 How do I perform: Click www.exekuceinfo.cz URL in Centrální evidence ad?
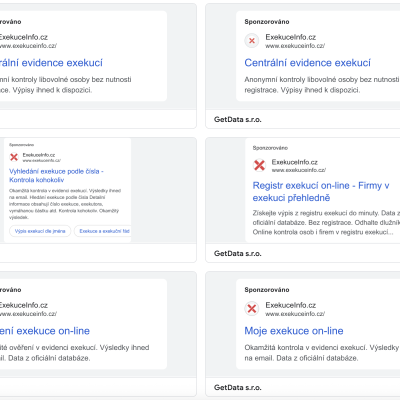click(295, 46)
